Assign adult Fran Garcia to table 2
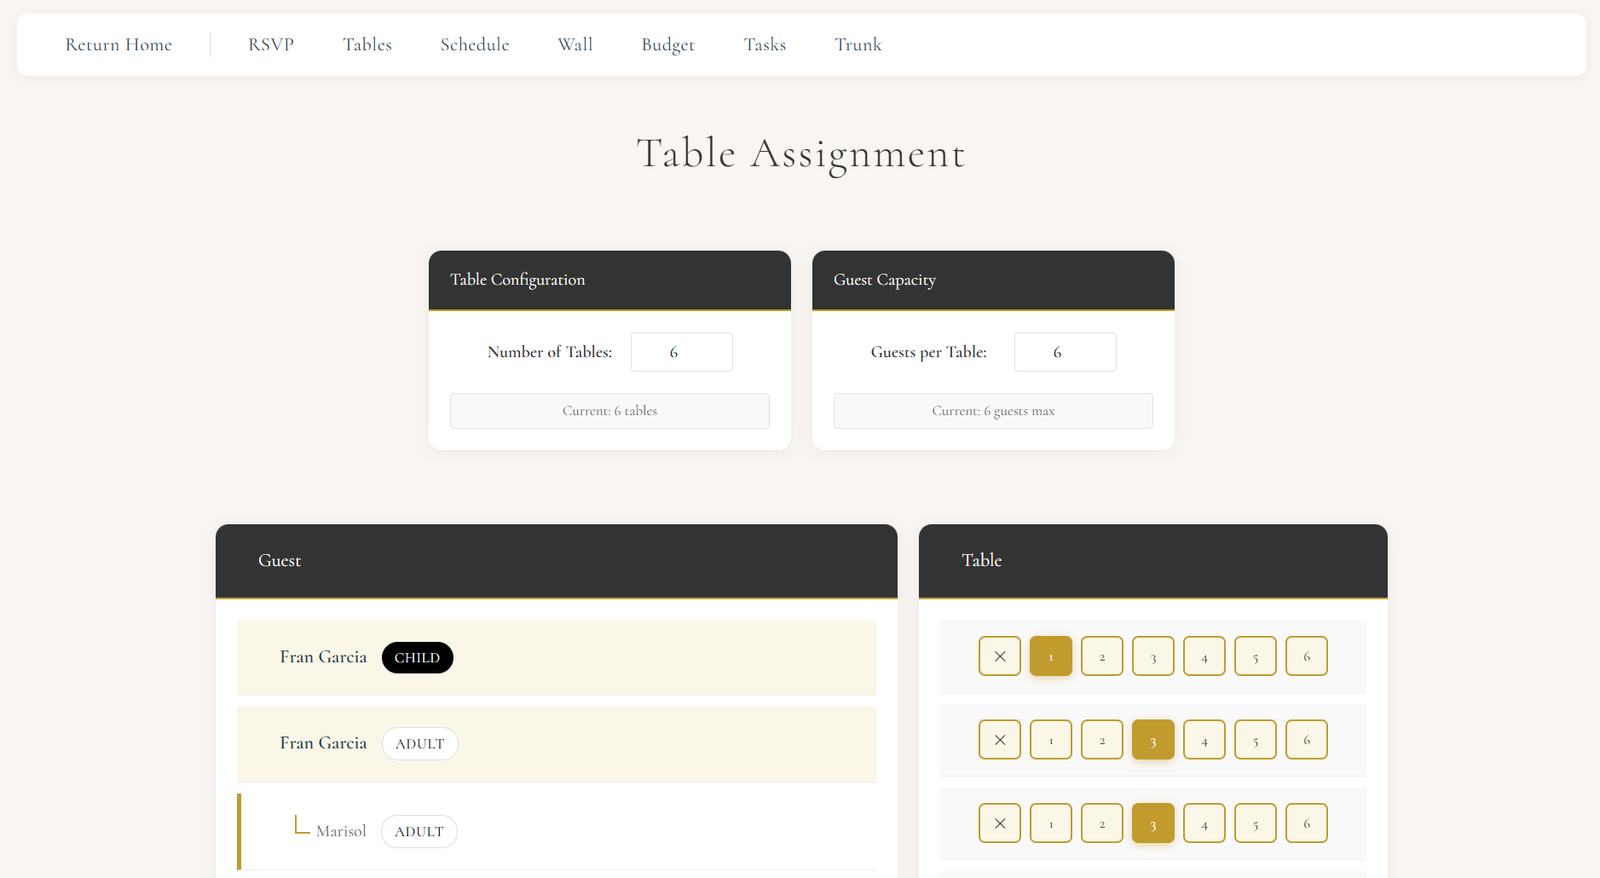The width and height of the screenshot is (1600, 878). pyautogui.click(x=1102, y=740)
